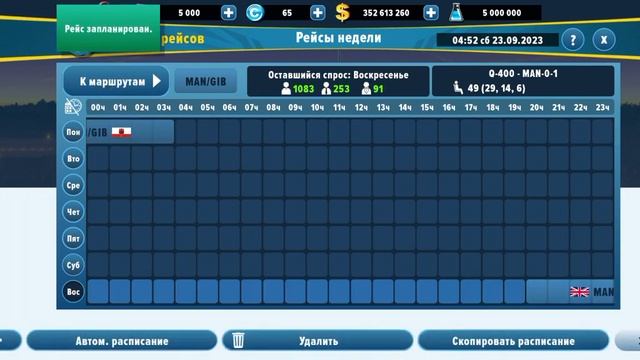Tap the blue C coin icon
The image size is (640, 360).
(x=254, y=13)
